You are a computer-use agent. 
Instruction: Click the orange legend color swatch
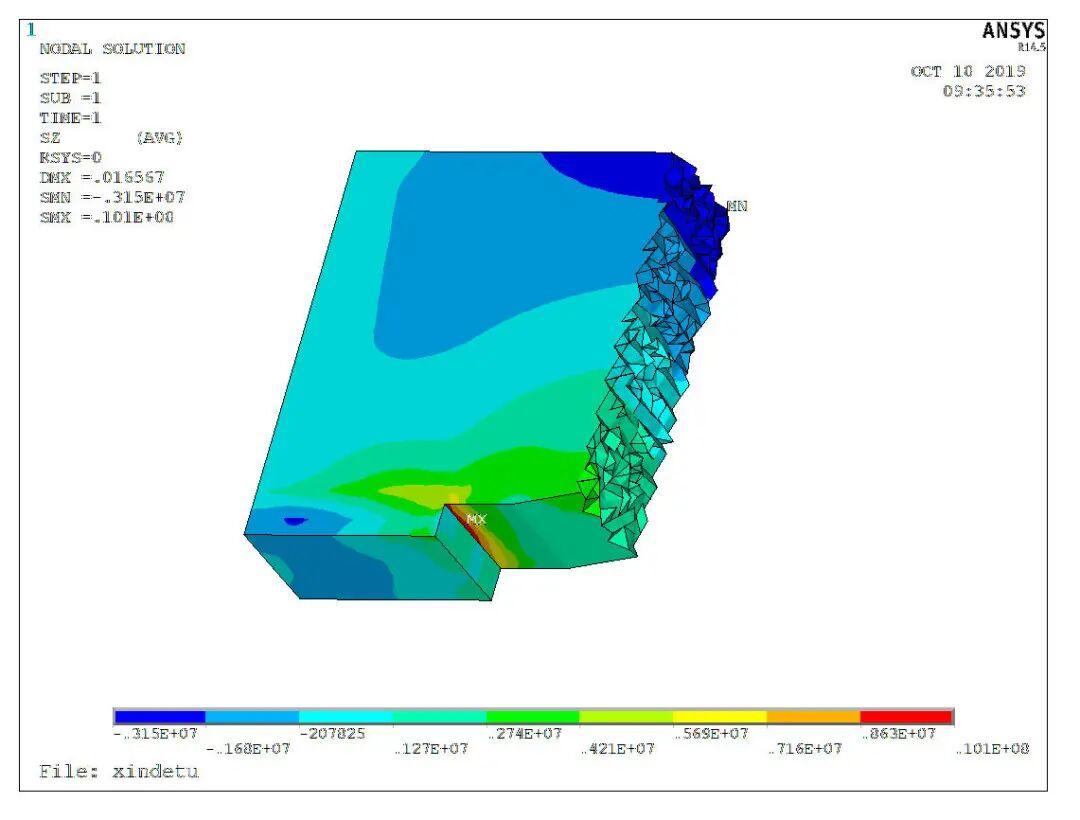813,717
